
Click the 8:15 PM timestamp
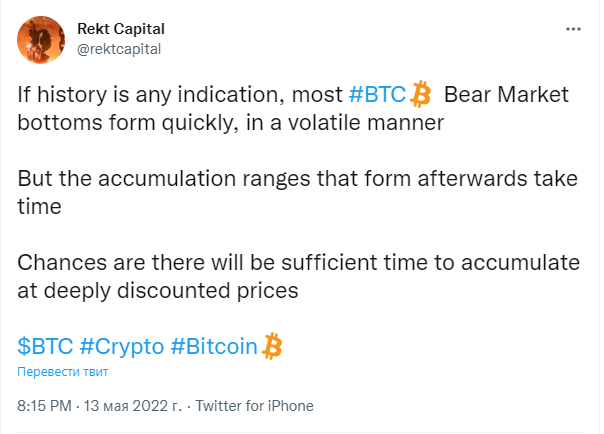tap(44, 406)
